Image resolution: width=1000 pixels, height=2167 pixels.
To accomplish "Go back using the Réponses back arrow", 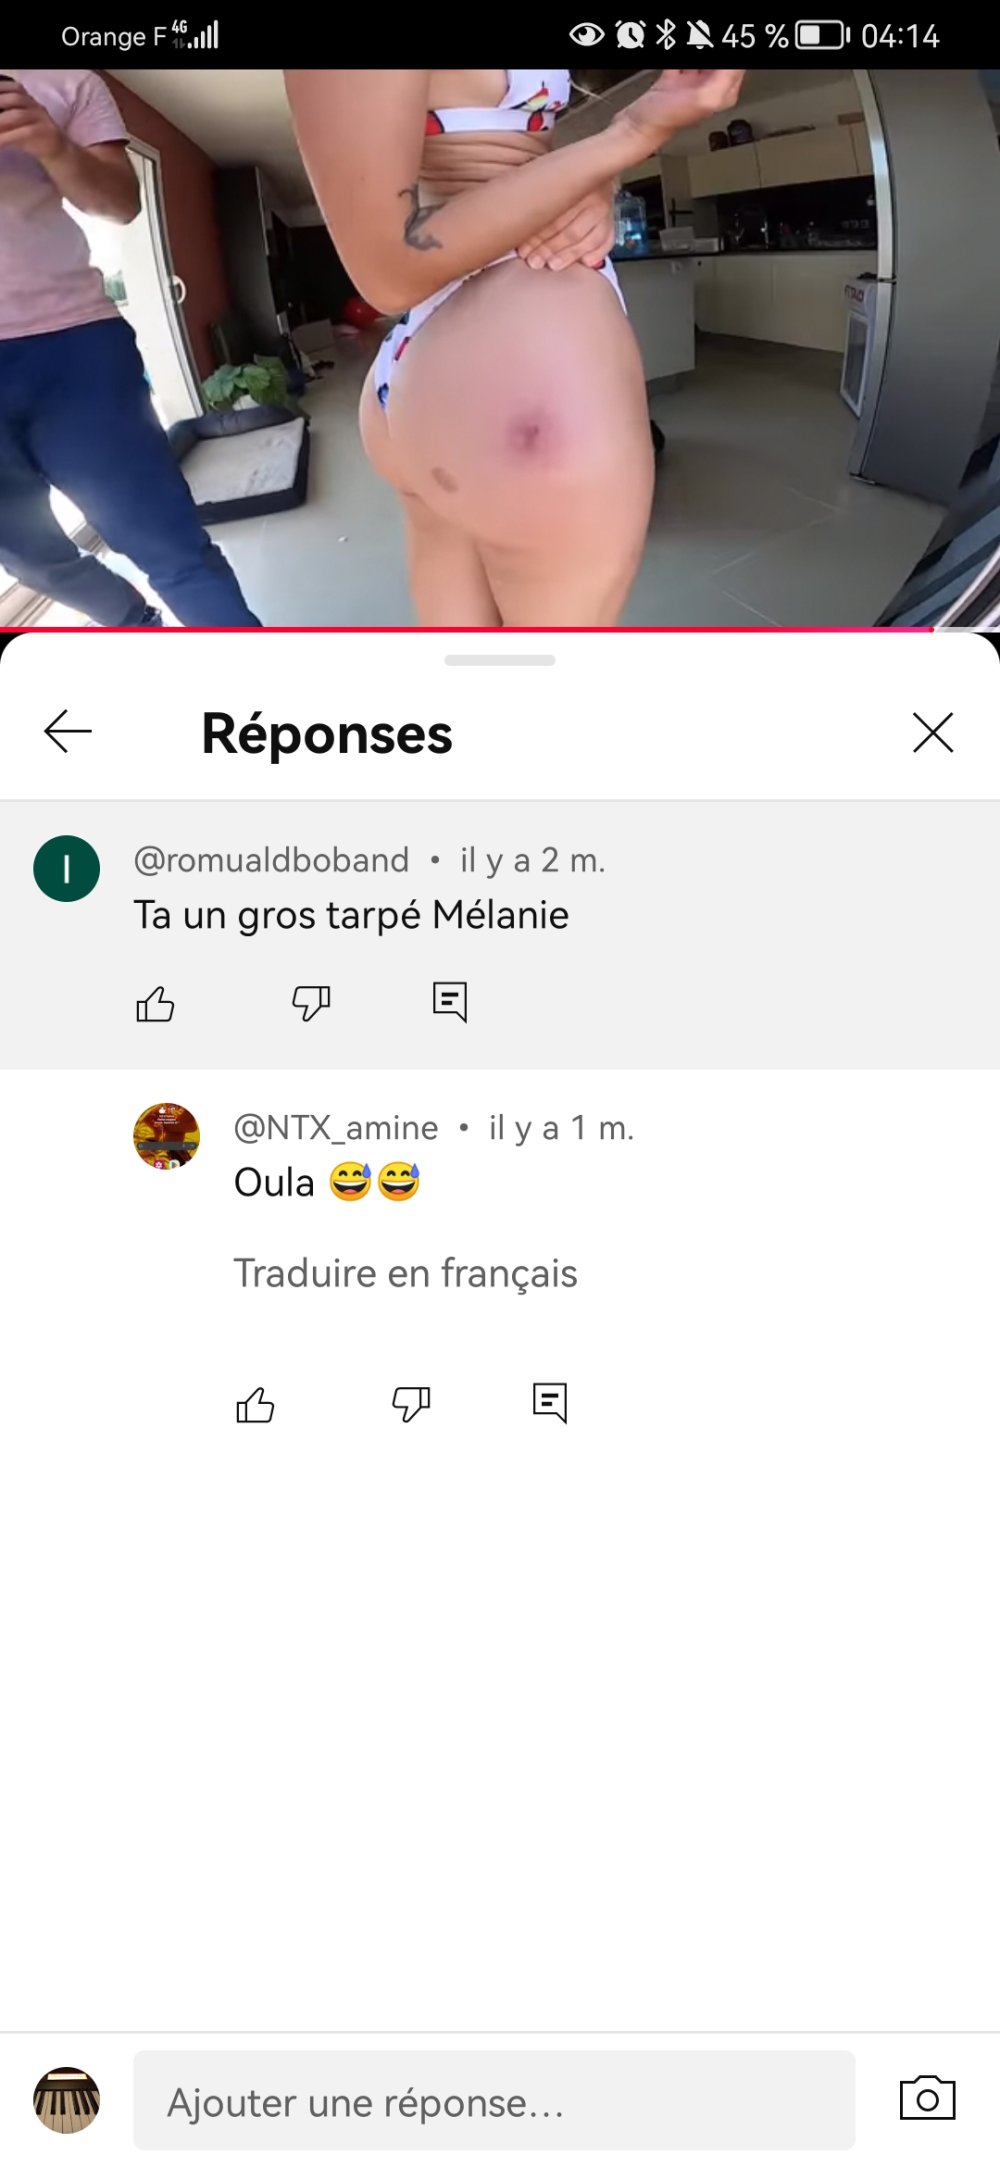I will [68, 732].
